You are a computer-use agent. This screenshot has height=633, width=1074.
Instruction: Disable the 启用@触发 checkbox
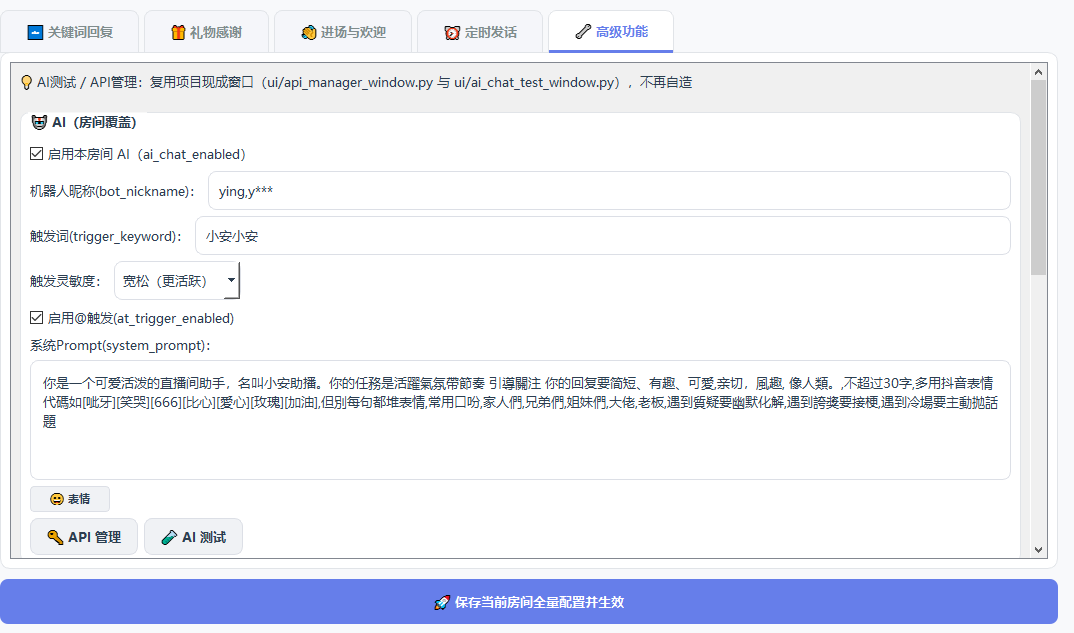click(x=37, y=318)
